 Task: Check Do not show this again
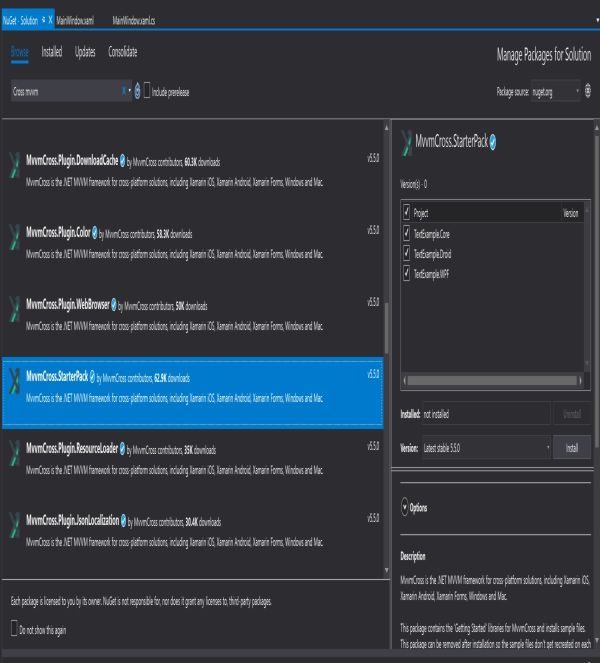pyautogui.click(x=14, y=628)
